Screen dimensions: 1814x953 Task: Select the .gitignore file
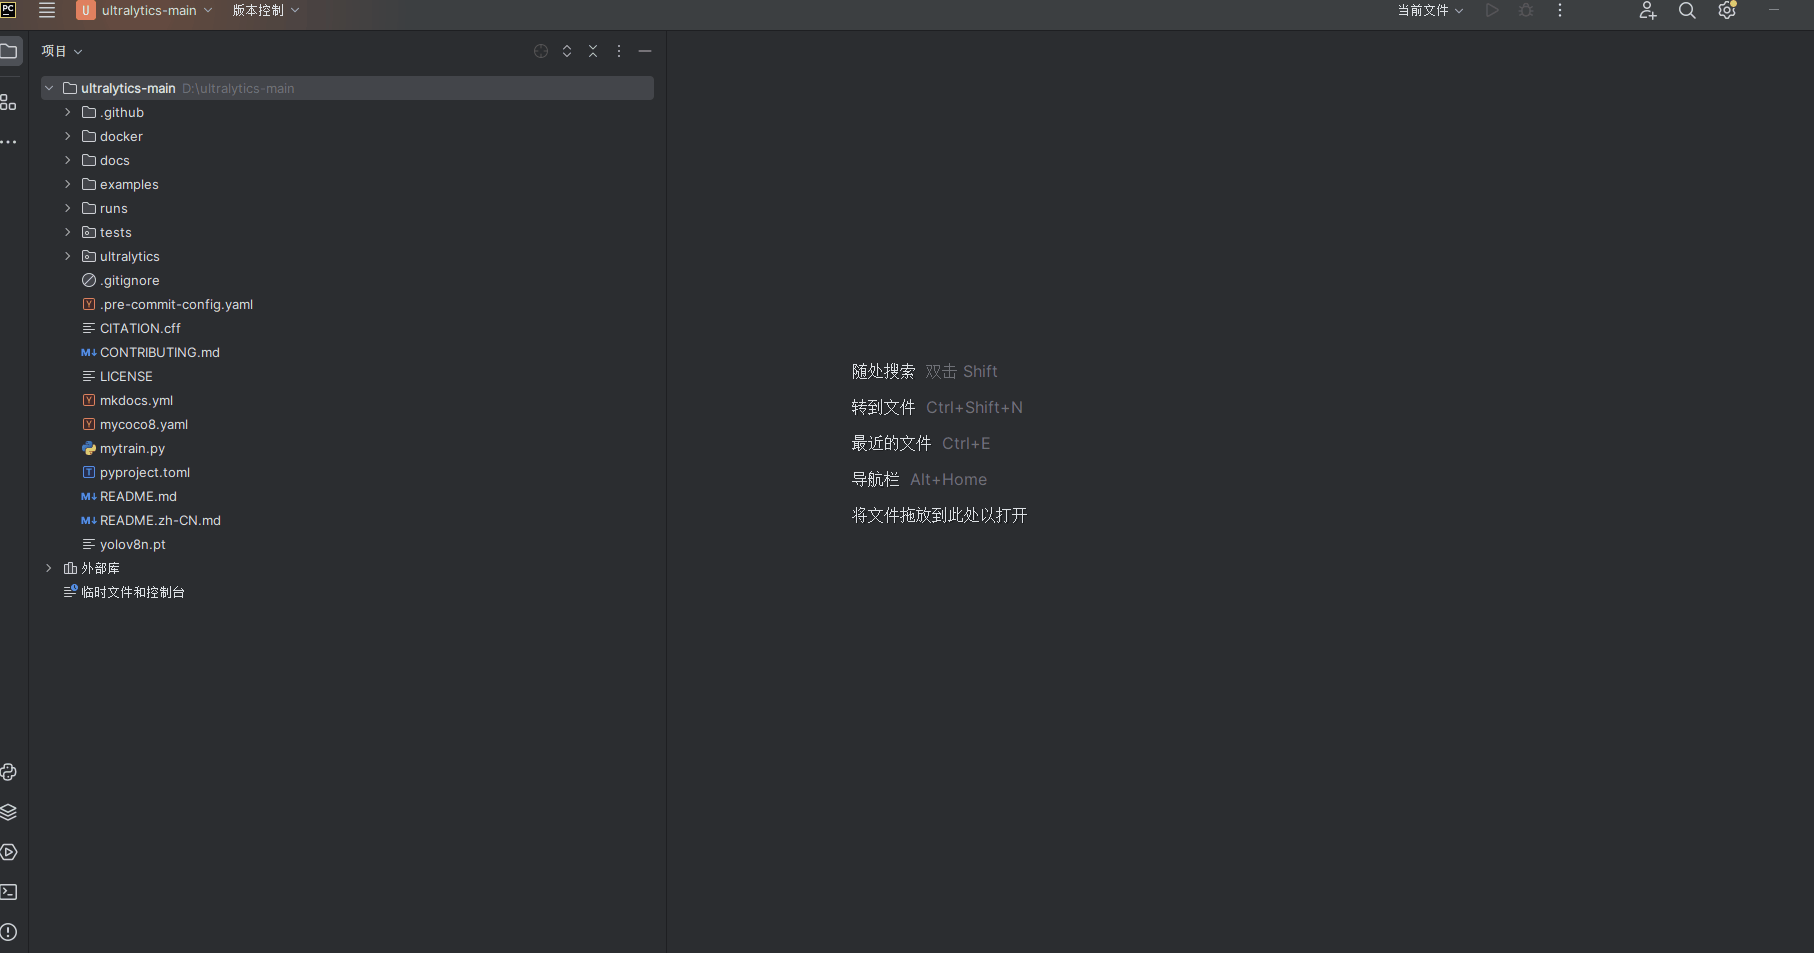click(x=130, y=280)
